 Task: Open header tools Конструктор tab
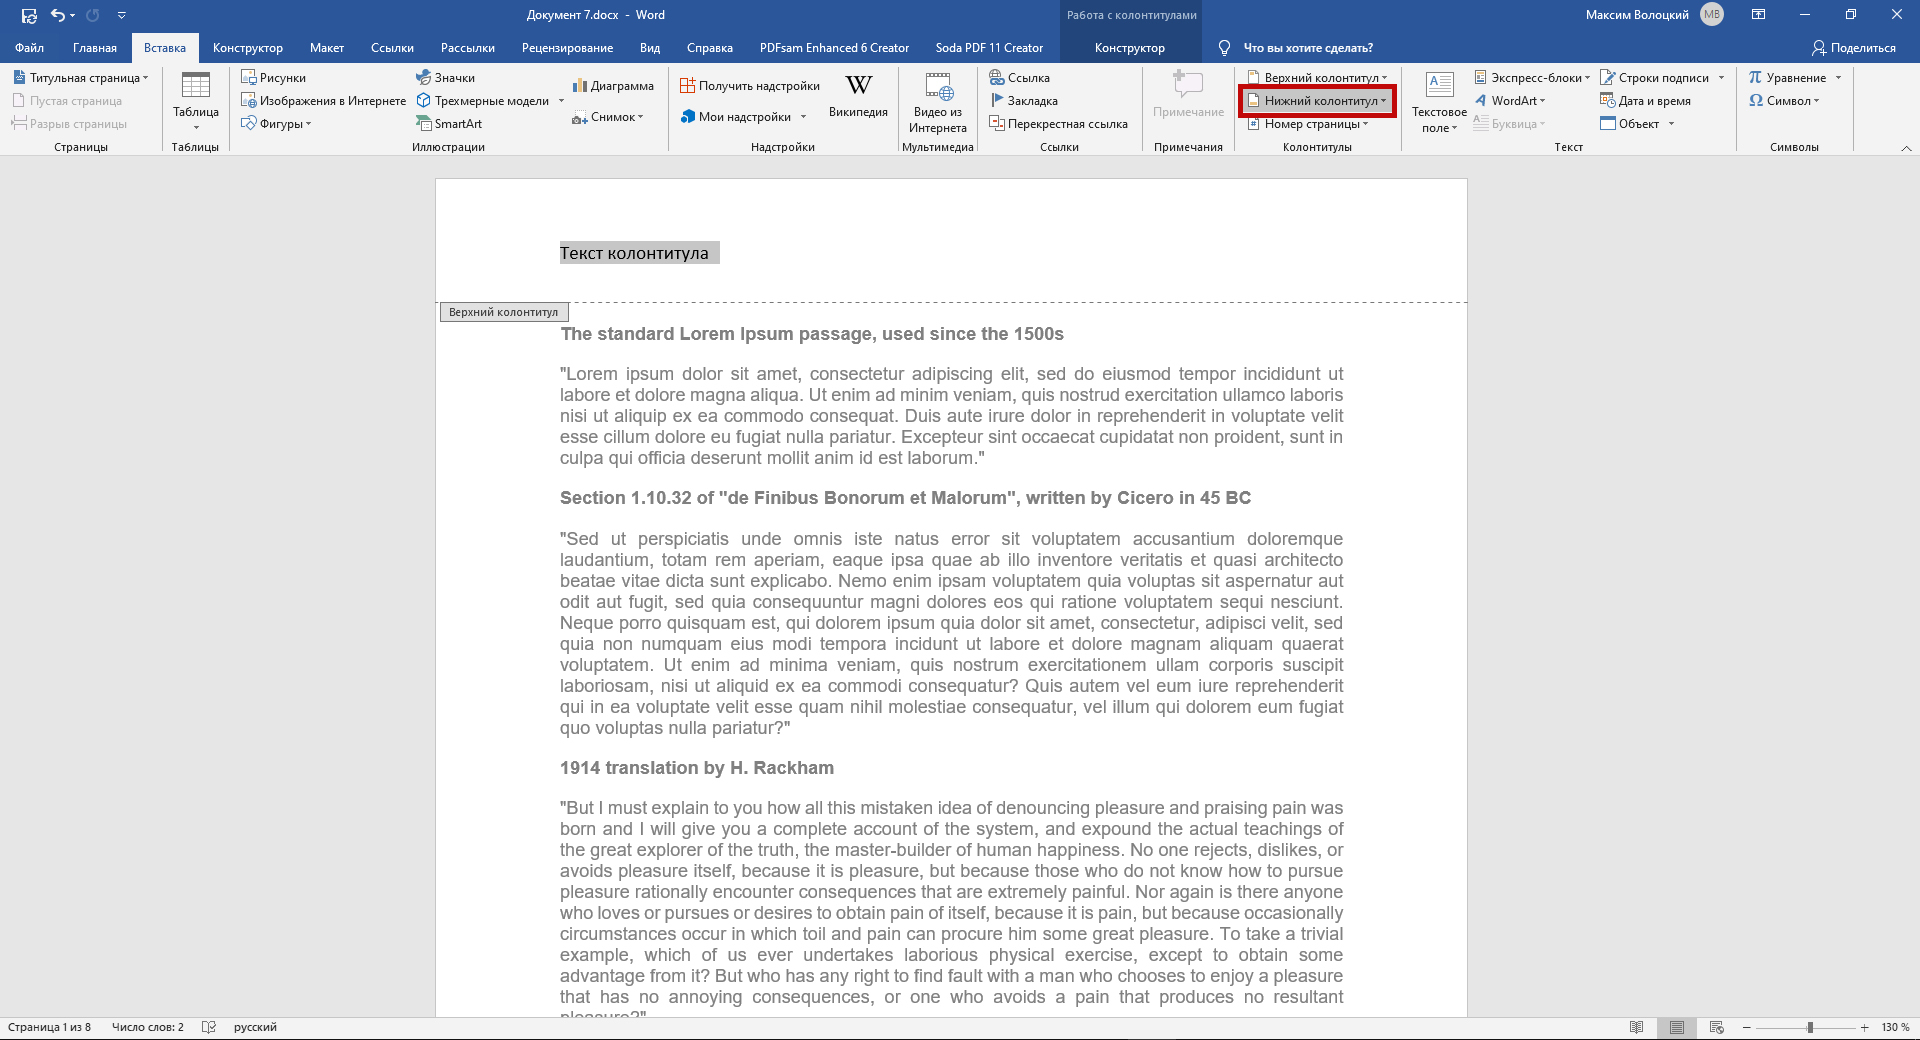point(1130,47)
